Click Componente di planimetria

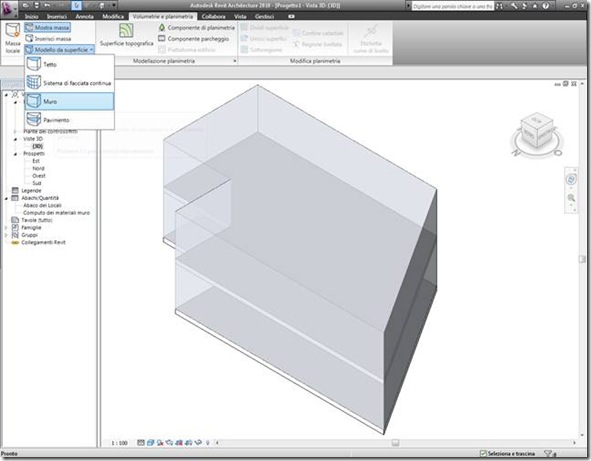[196, 28]
